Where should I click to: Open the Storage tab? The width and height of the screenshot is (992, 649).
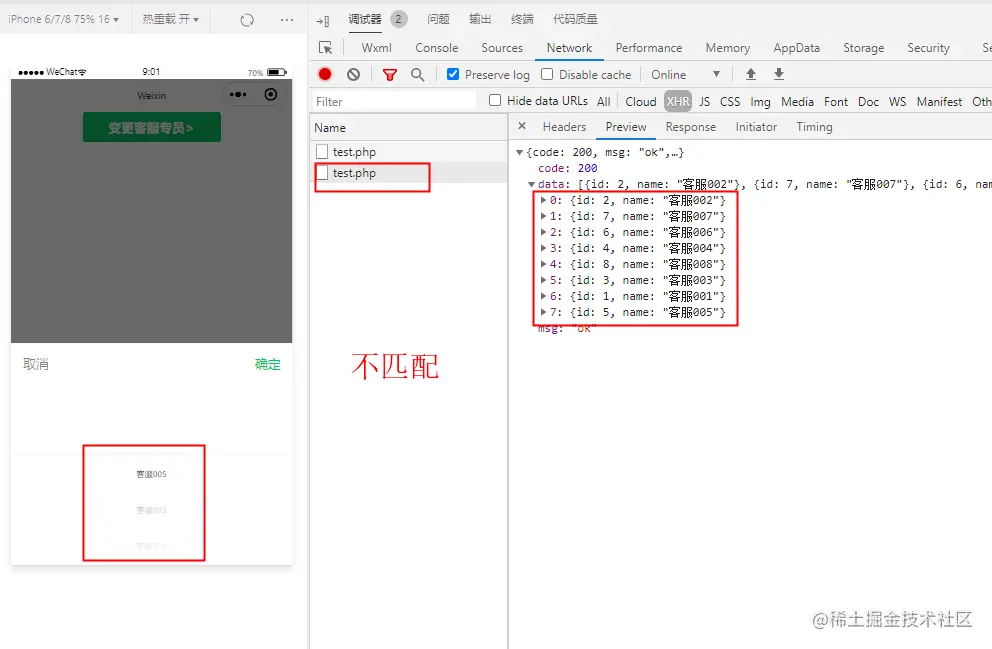(x=864, y=47)
